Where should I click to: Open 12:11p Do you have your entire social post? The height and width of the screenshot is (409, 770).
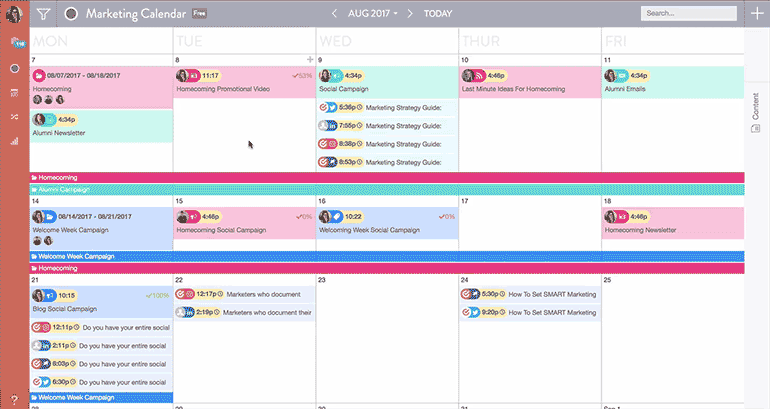coord(101,327)
